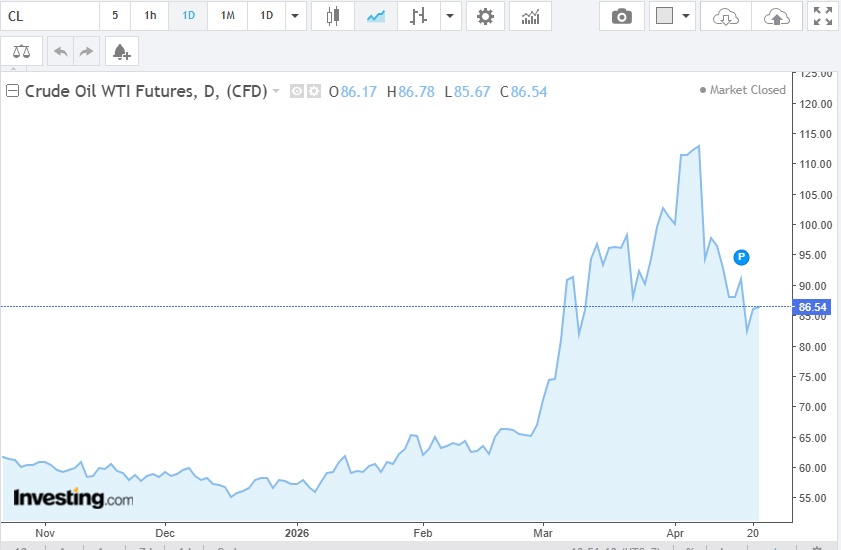Click the high value 86.78
This screenshot has width=841, height=550.
pos(416,92)
